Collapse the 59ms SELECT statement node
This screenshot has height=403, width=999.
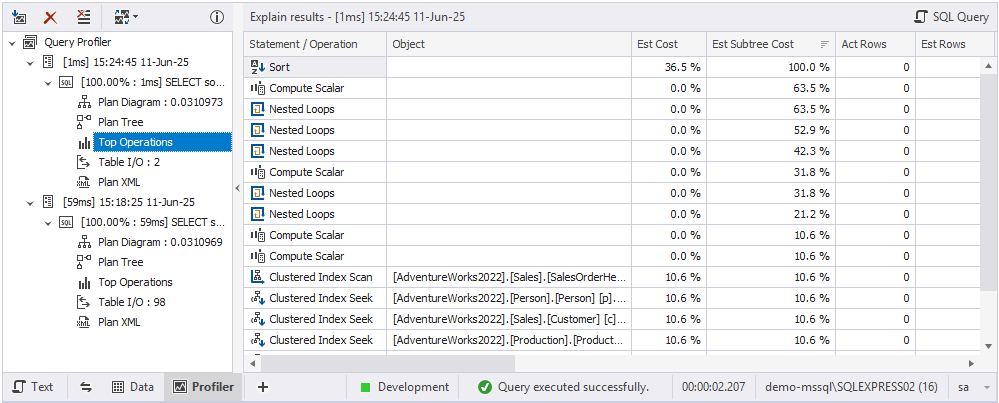[49, 222]
